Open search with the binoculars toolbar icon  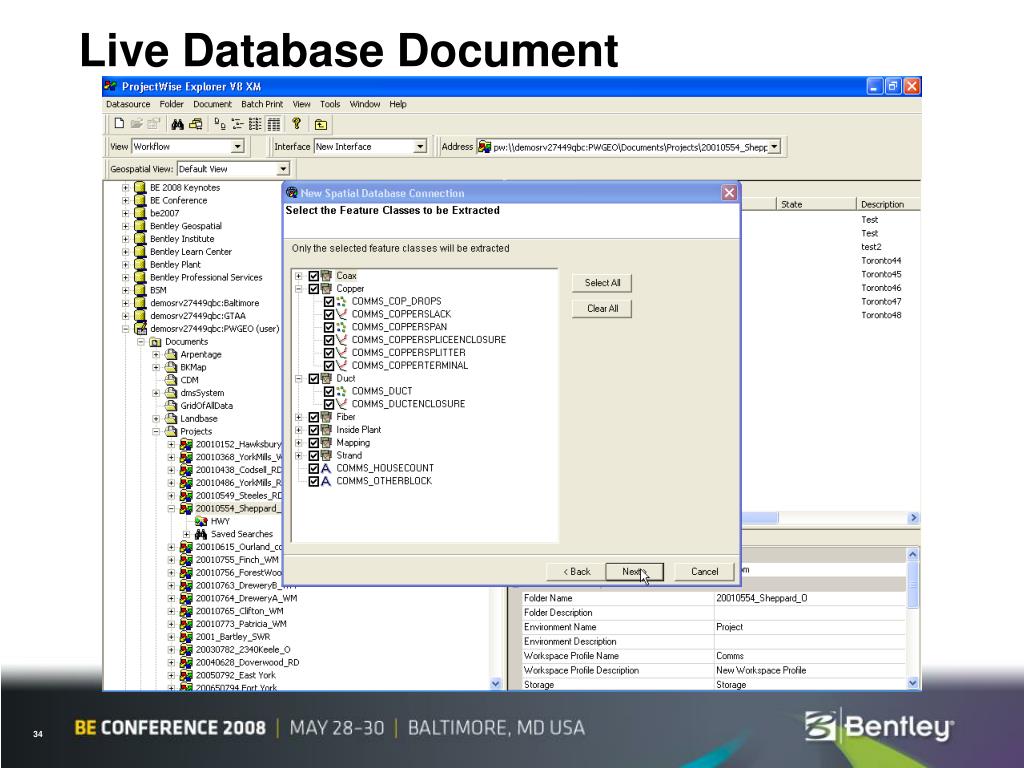(x=177, y=124)
